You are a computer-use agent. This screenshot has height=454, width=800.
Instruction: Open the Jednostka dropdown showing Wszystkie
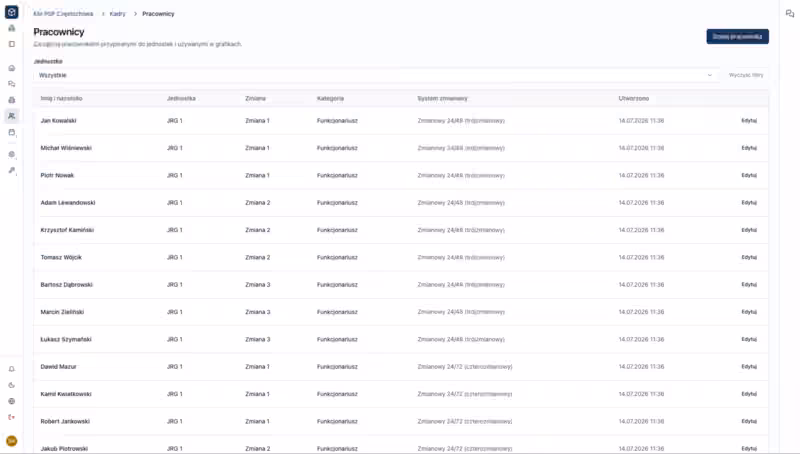(x=376, y=75)
